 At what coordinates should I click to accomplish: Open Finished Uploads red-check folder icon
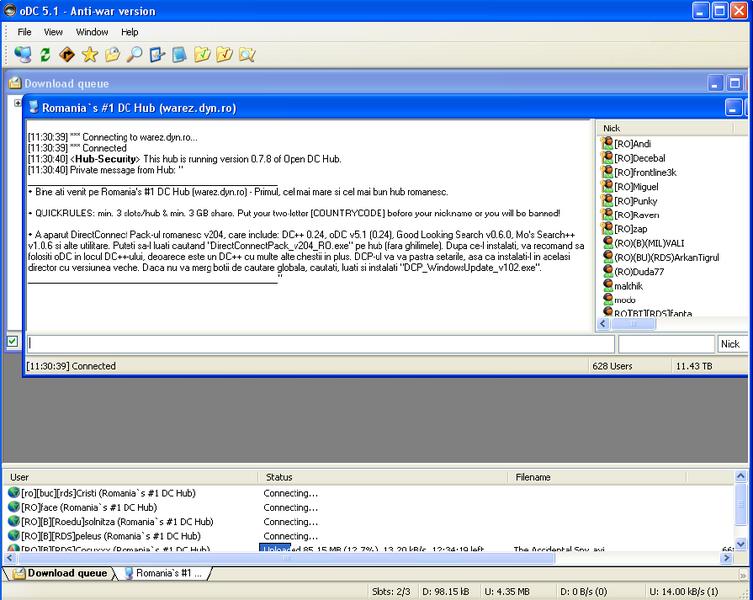click(x=224, y=54)
